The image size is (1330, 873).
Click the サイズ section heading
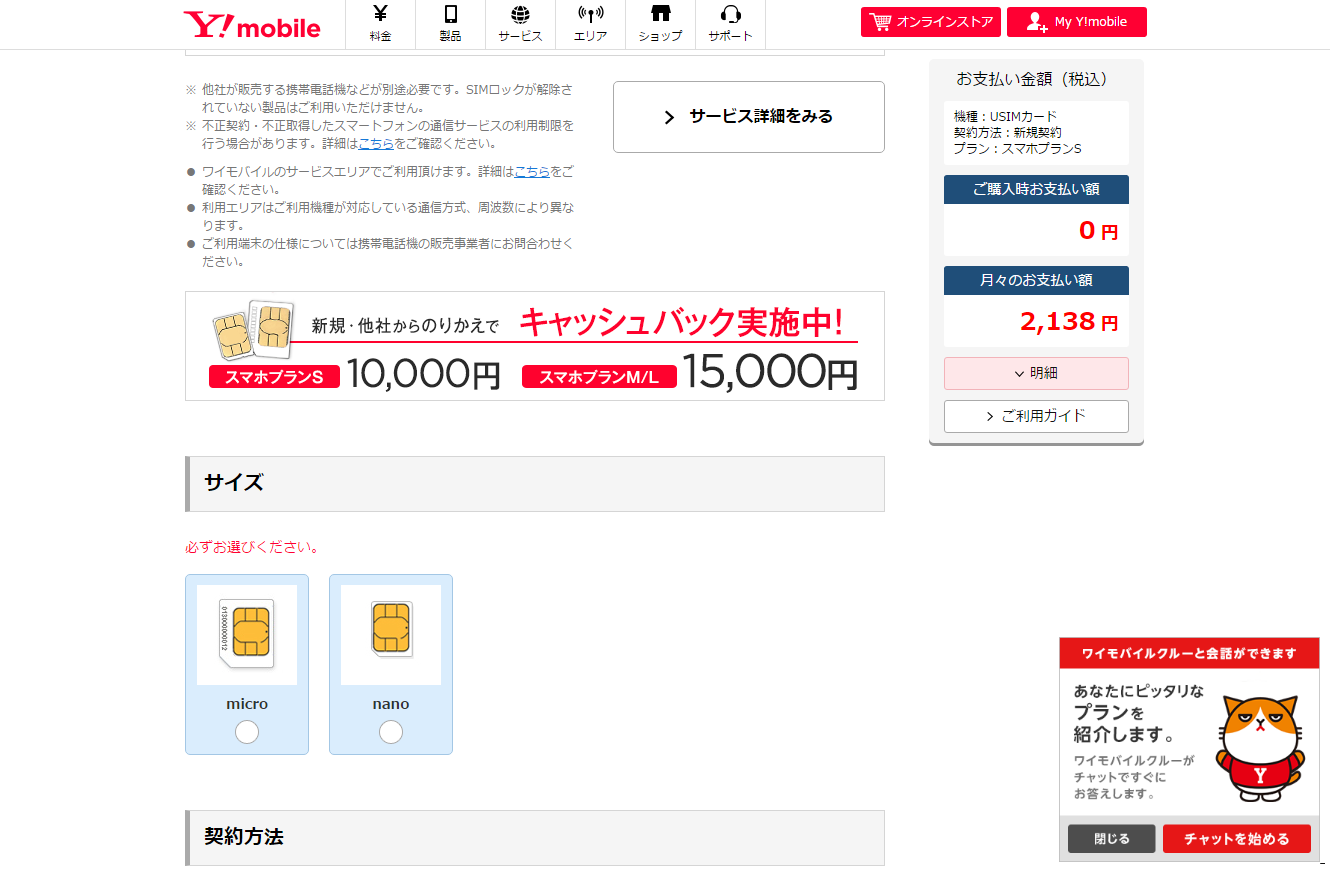[x=535, y=484]
